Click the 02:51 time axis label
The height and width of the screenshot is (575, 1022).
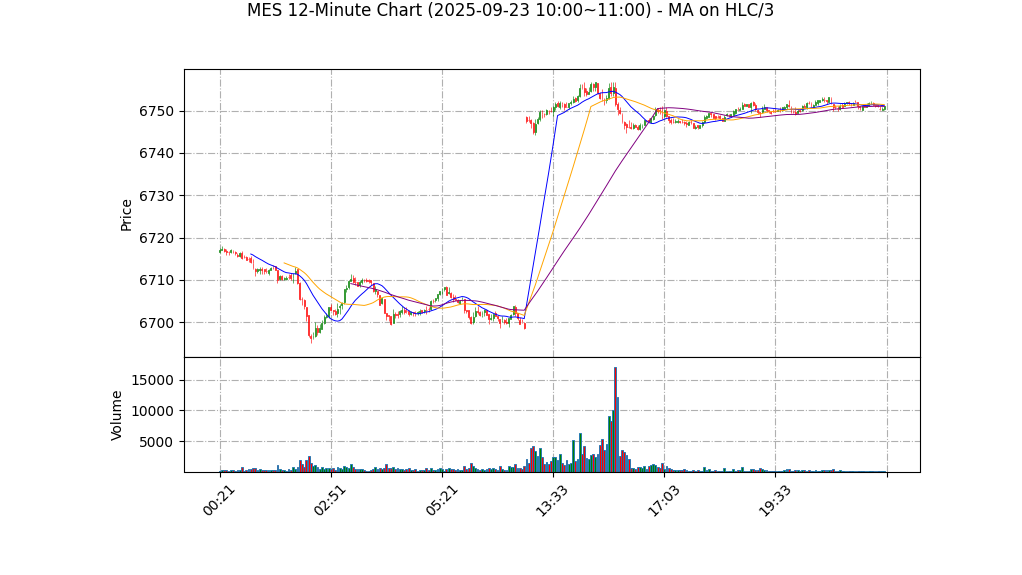[x=328, y=501]
